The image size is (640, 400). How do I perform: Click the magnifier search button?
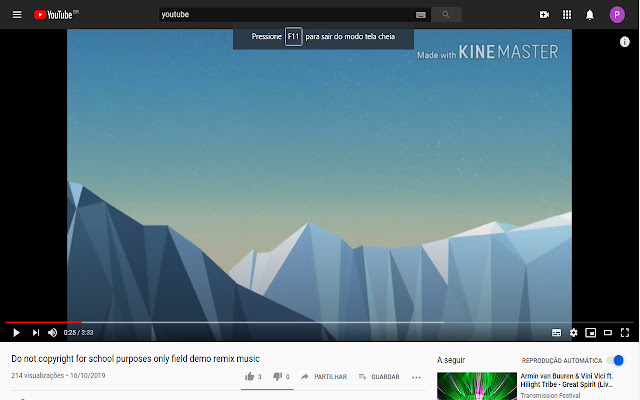(x=446, y=15)
